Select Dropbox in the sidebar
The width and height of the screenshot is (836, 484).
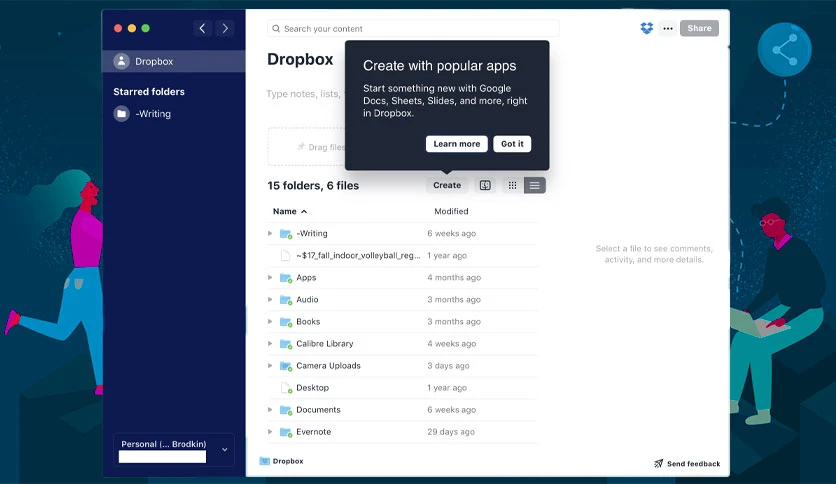[x=174, y=61]
